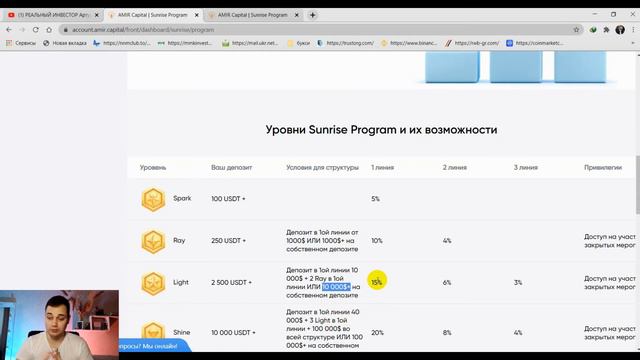Image resolution: width=640 pixels, height=360 pixels.
Task: Open the Новая вкладка bookmark
Action: (x=65, y=43)
